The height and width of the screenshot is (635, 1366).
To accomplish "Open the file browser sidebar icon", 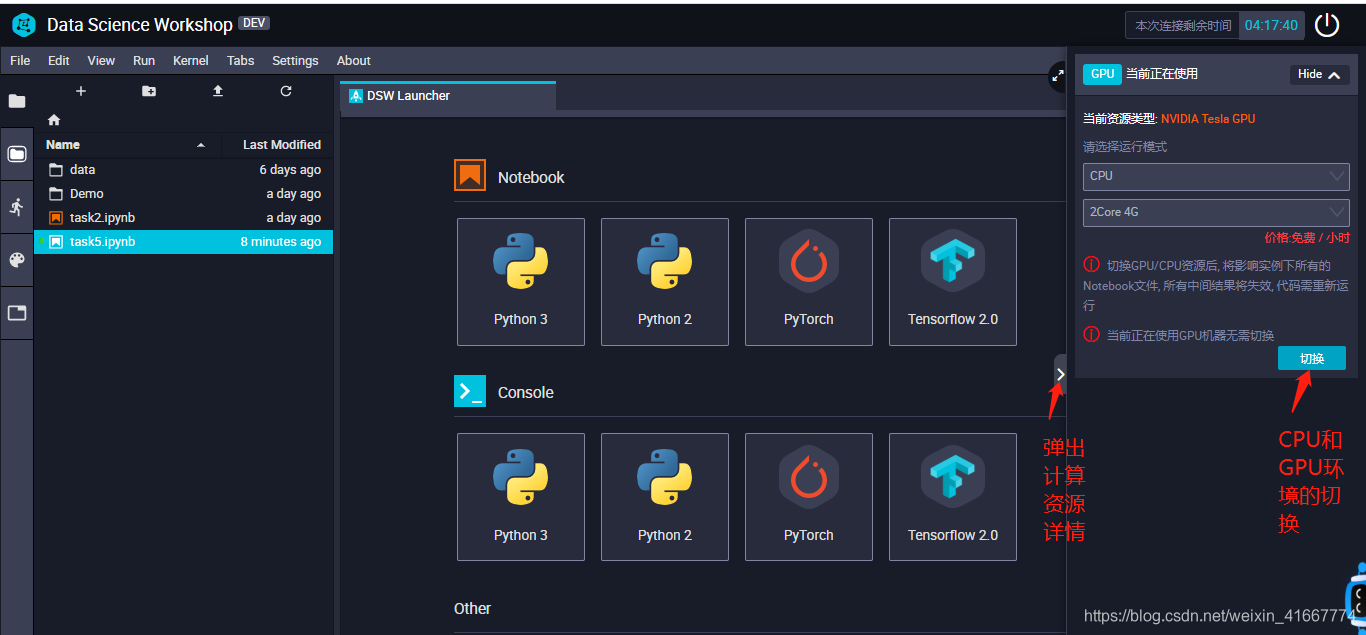I will [17, 154].
